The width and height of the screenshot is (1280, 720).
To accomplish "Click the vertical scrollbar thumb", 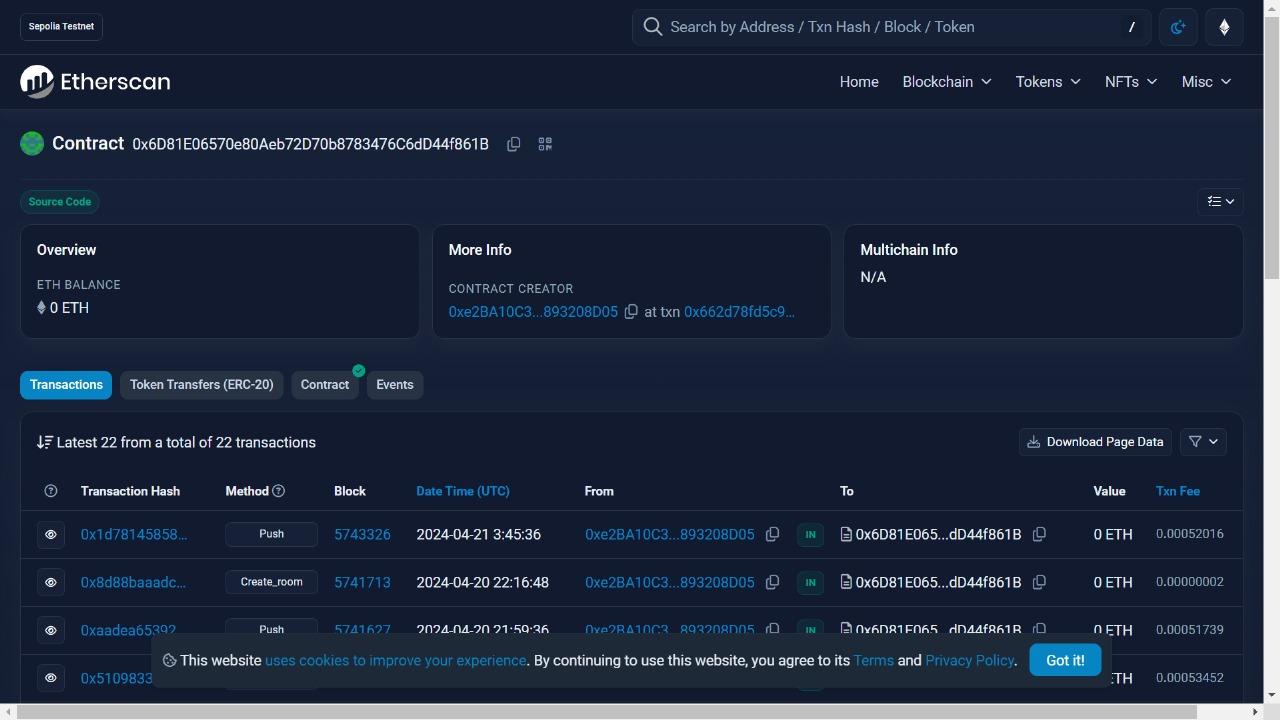I will (1272, 147).
